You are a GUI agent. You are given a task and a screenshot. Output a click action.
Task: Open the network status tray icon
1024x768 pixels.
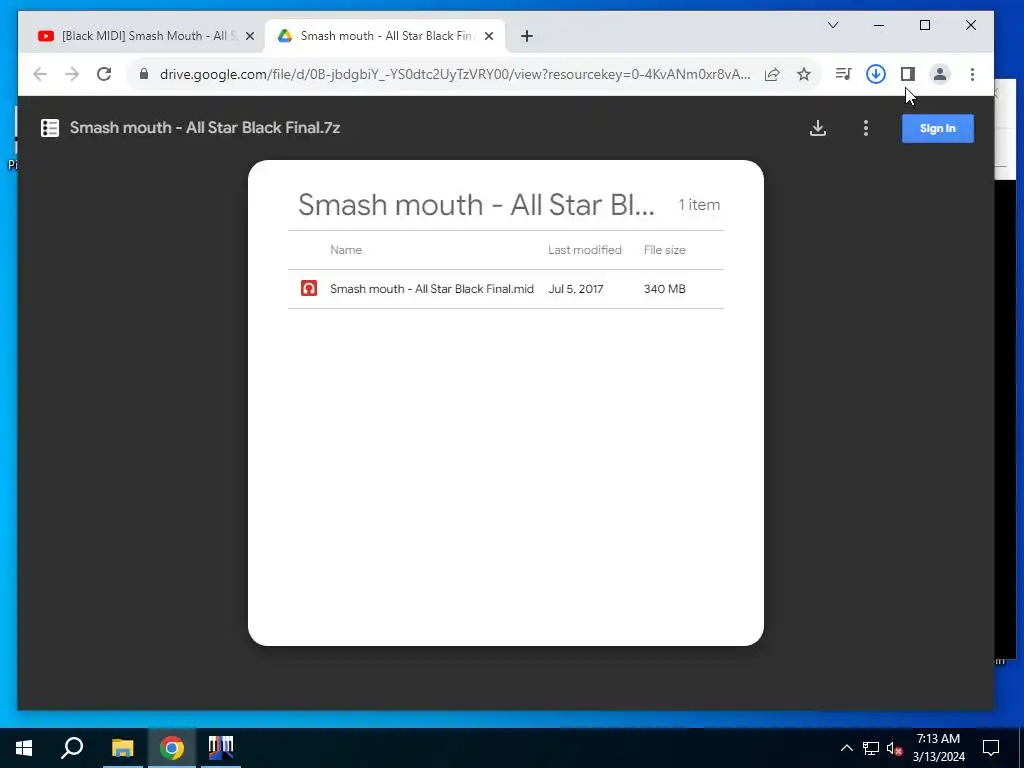pos(871,748)
